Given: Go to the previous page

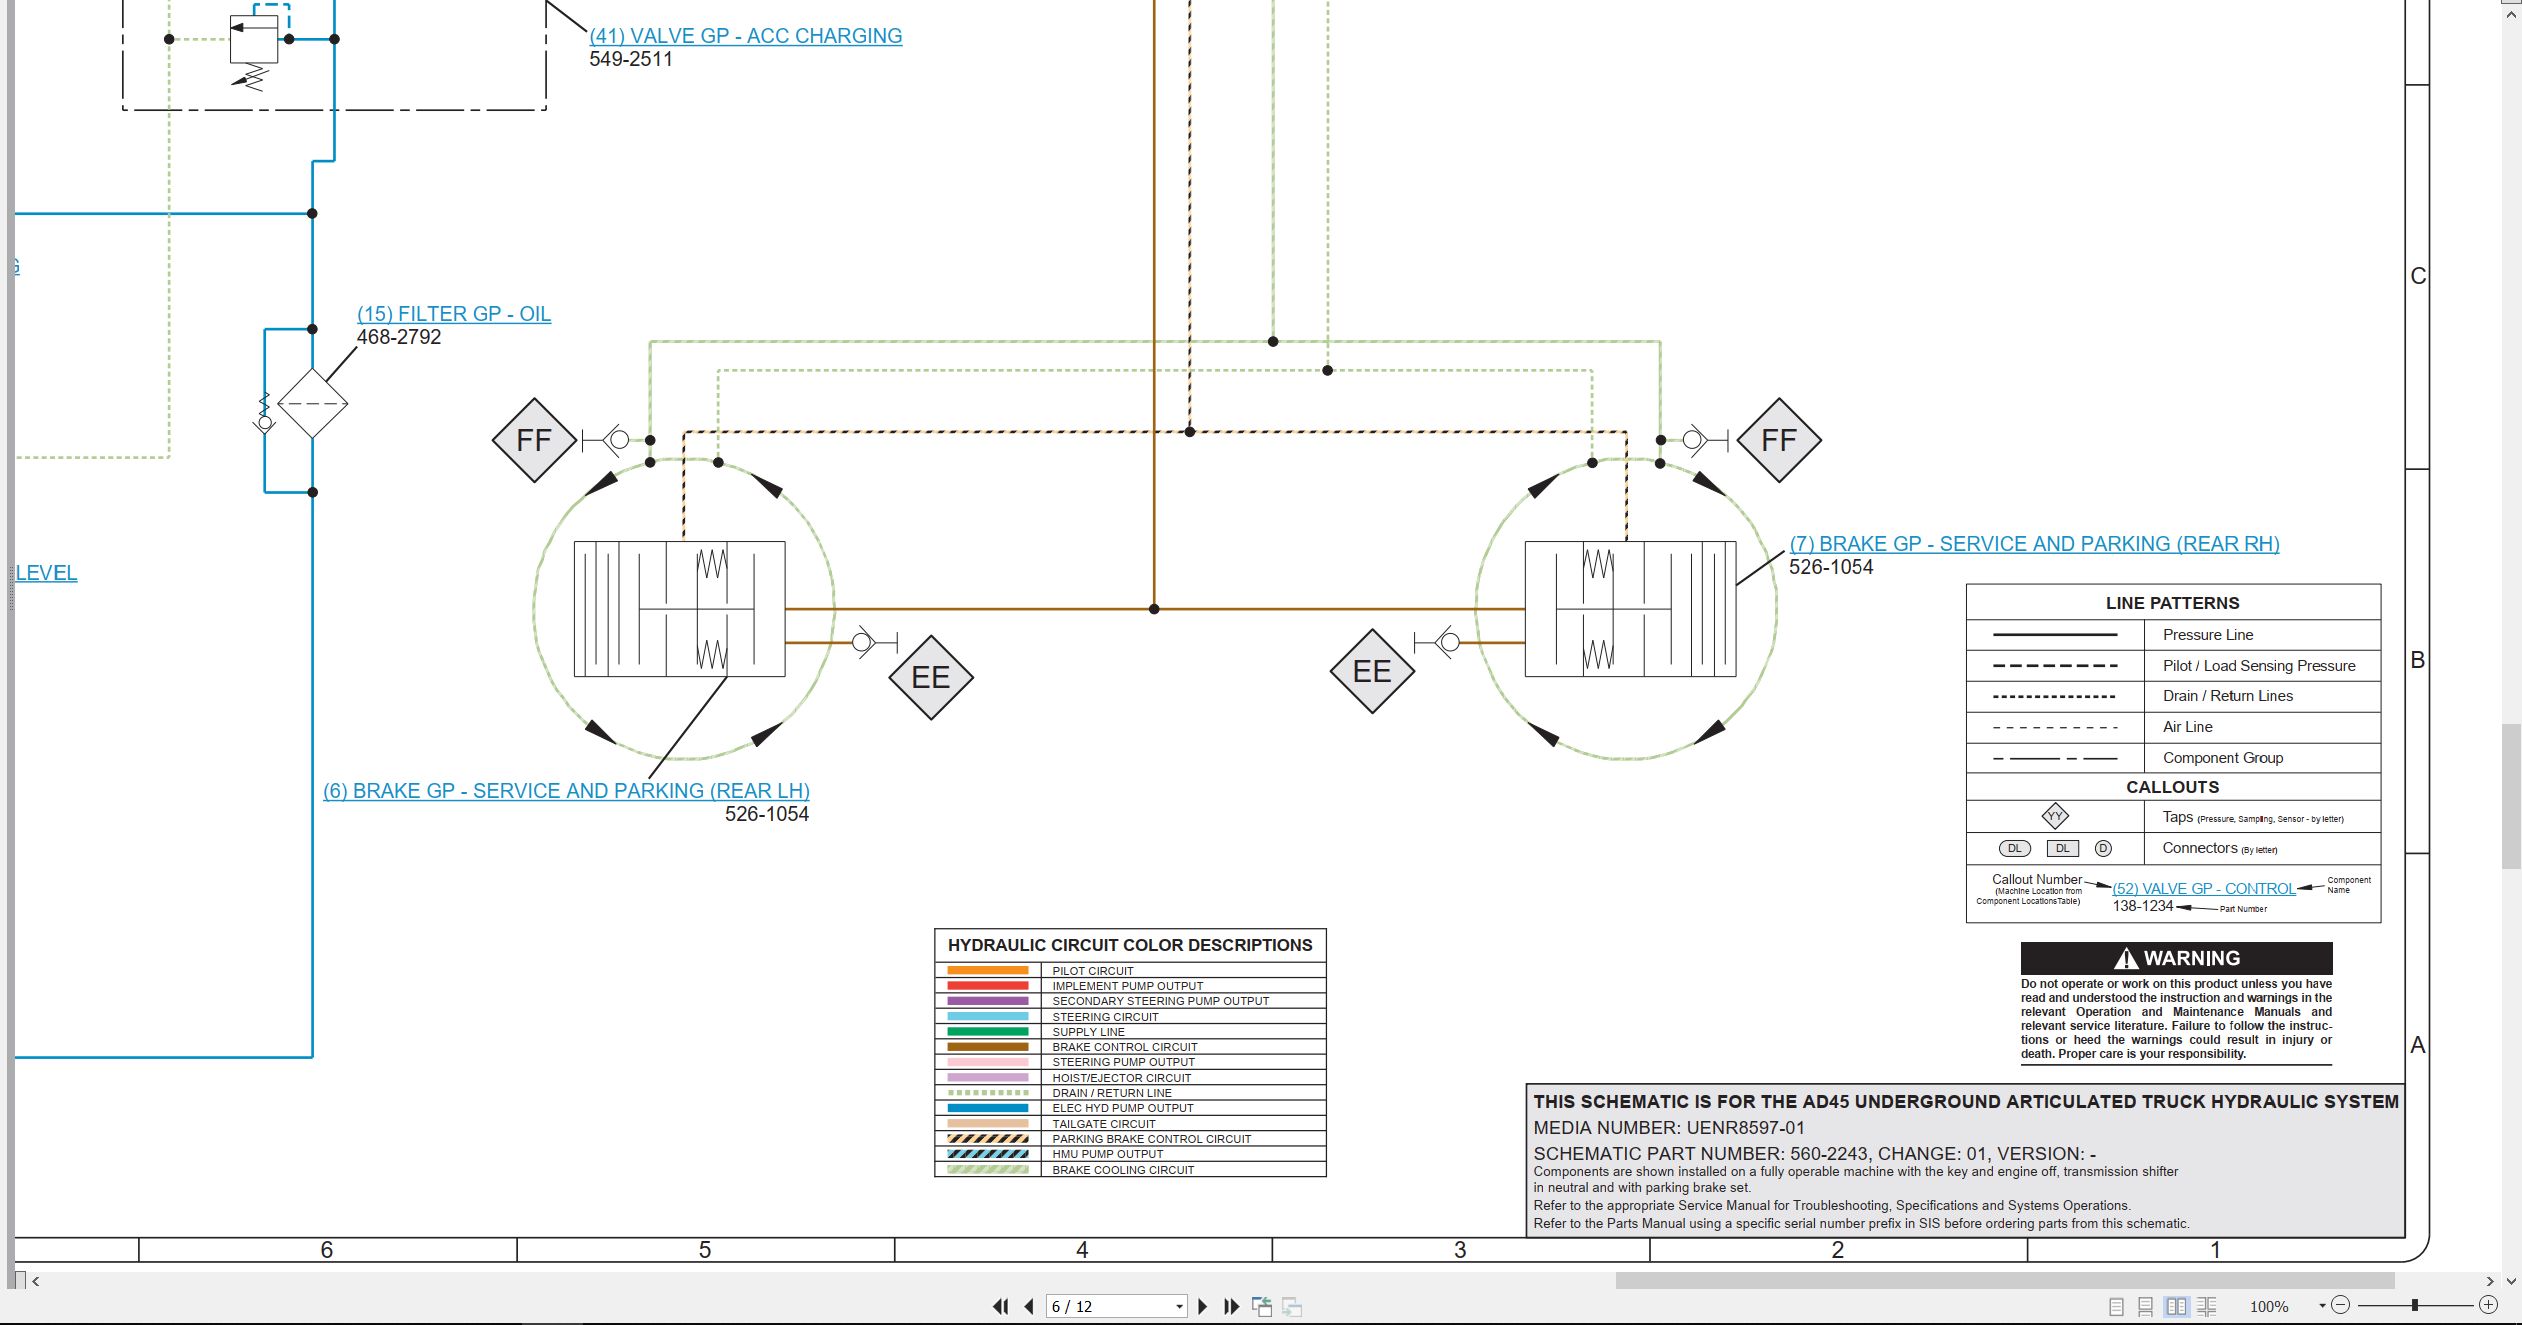Looking at the screenshot, I should click(x=1029, y=1306).
